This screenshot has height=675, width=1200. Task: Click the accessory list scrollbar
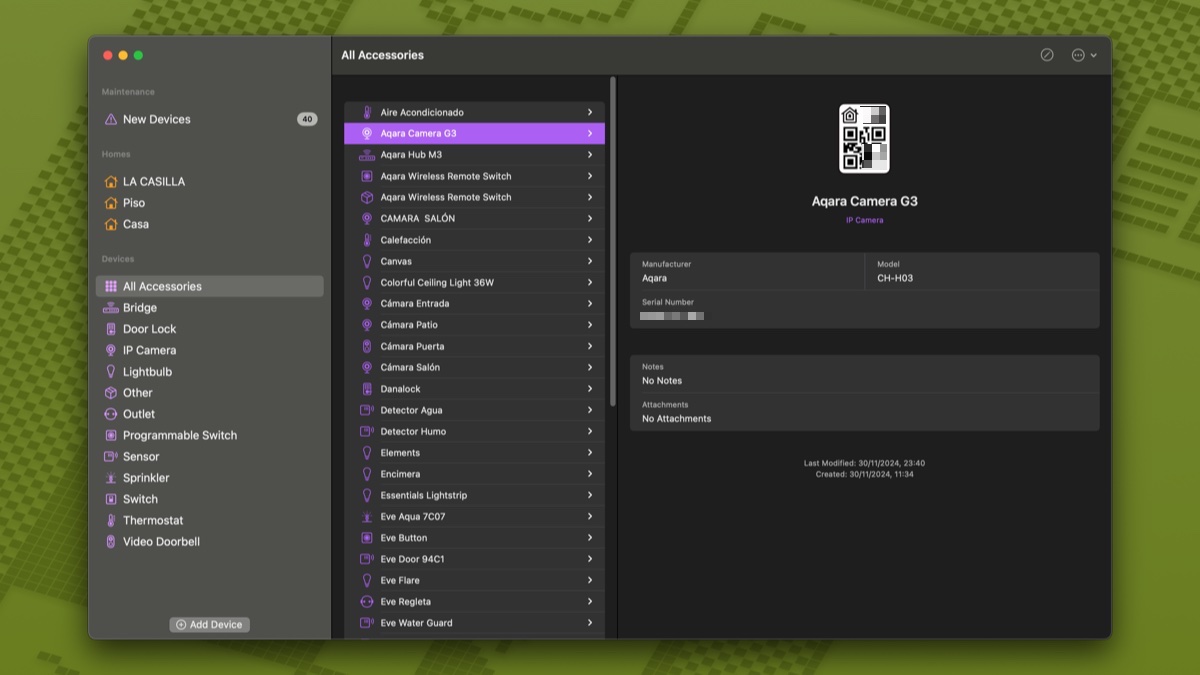[613, 240]
